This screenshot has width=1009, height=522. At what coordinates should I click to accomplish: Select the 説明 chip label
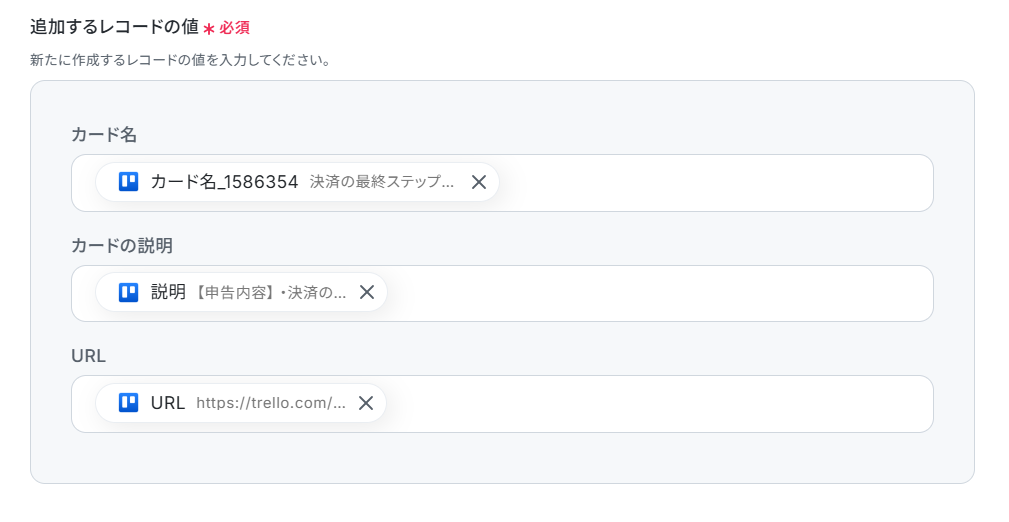click(x=168, y=292)
